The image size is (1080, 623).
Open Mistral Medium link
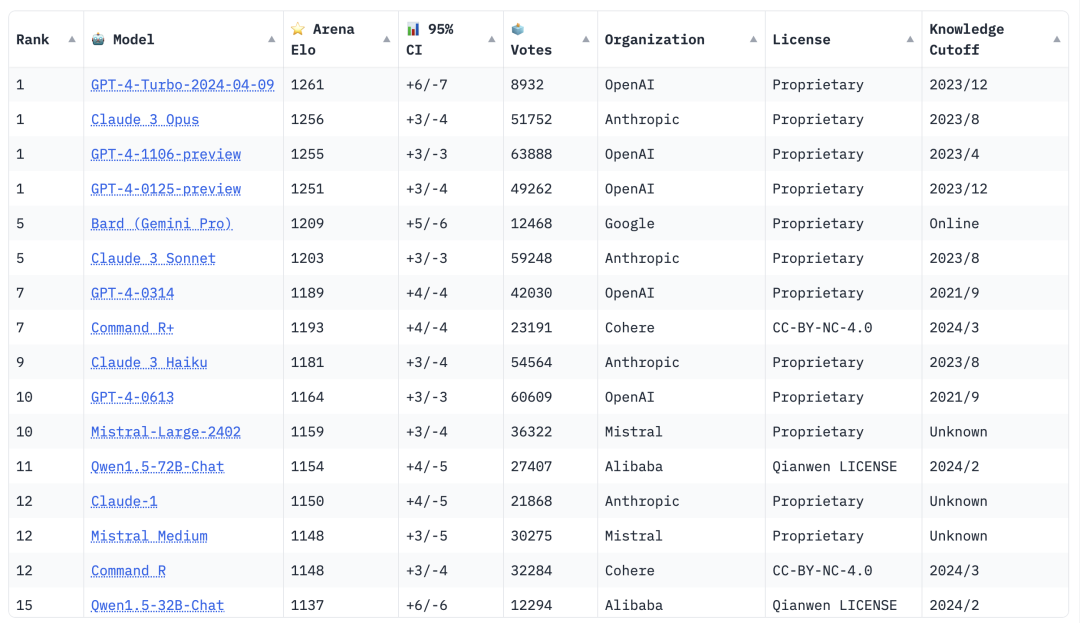tap(149, 536)
